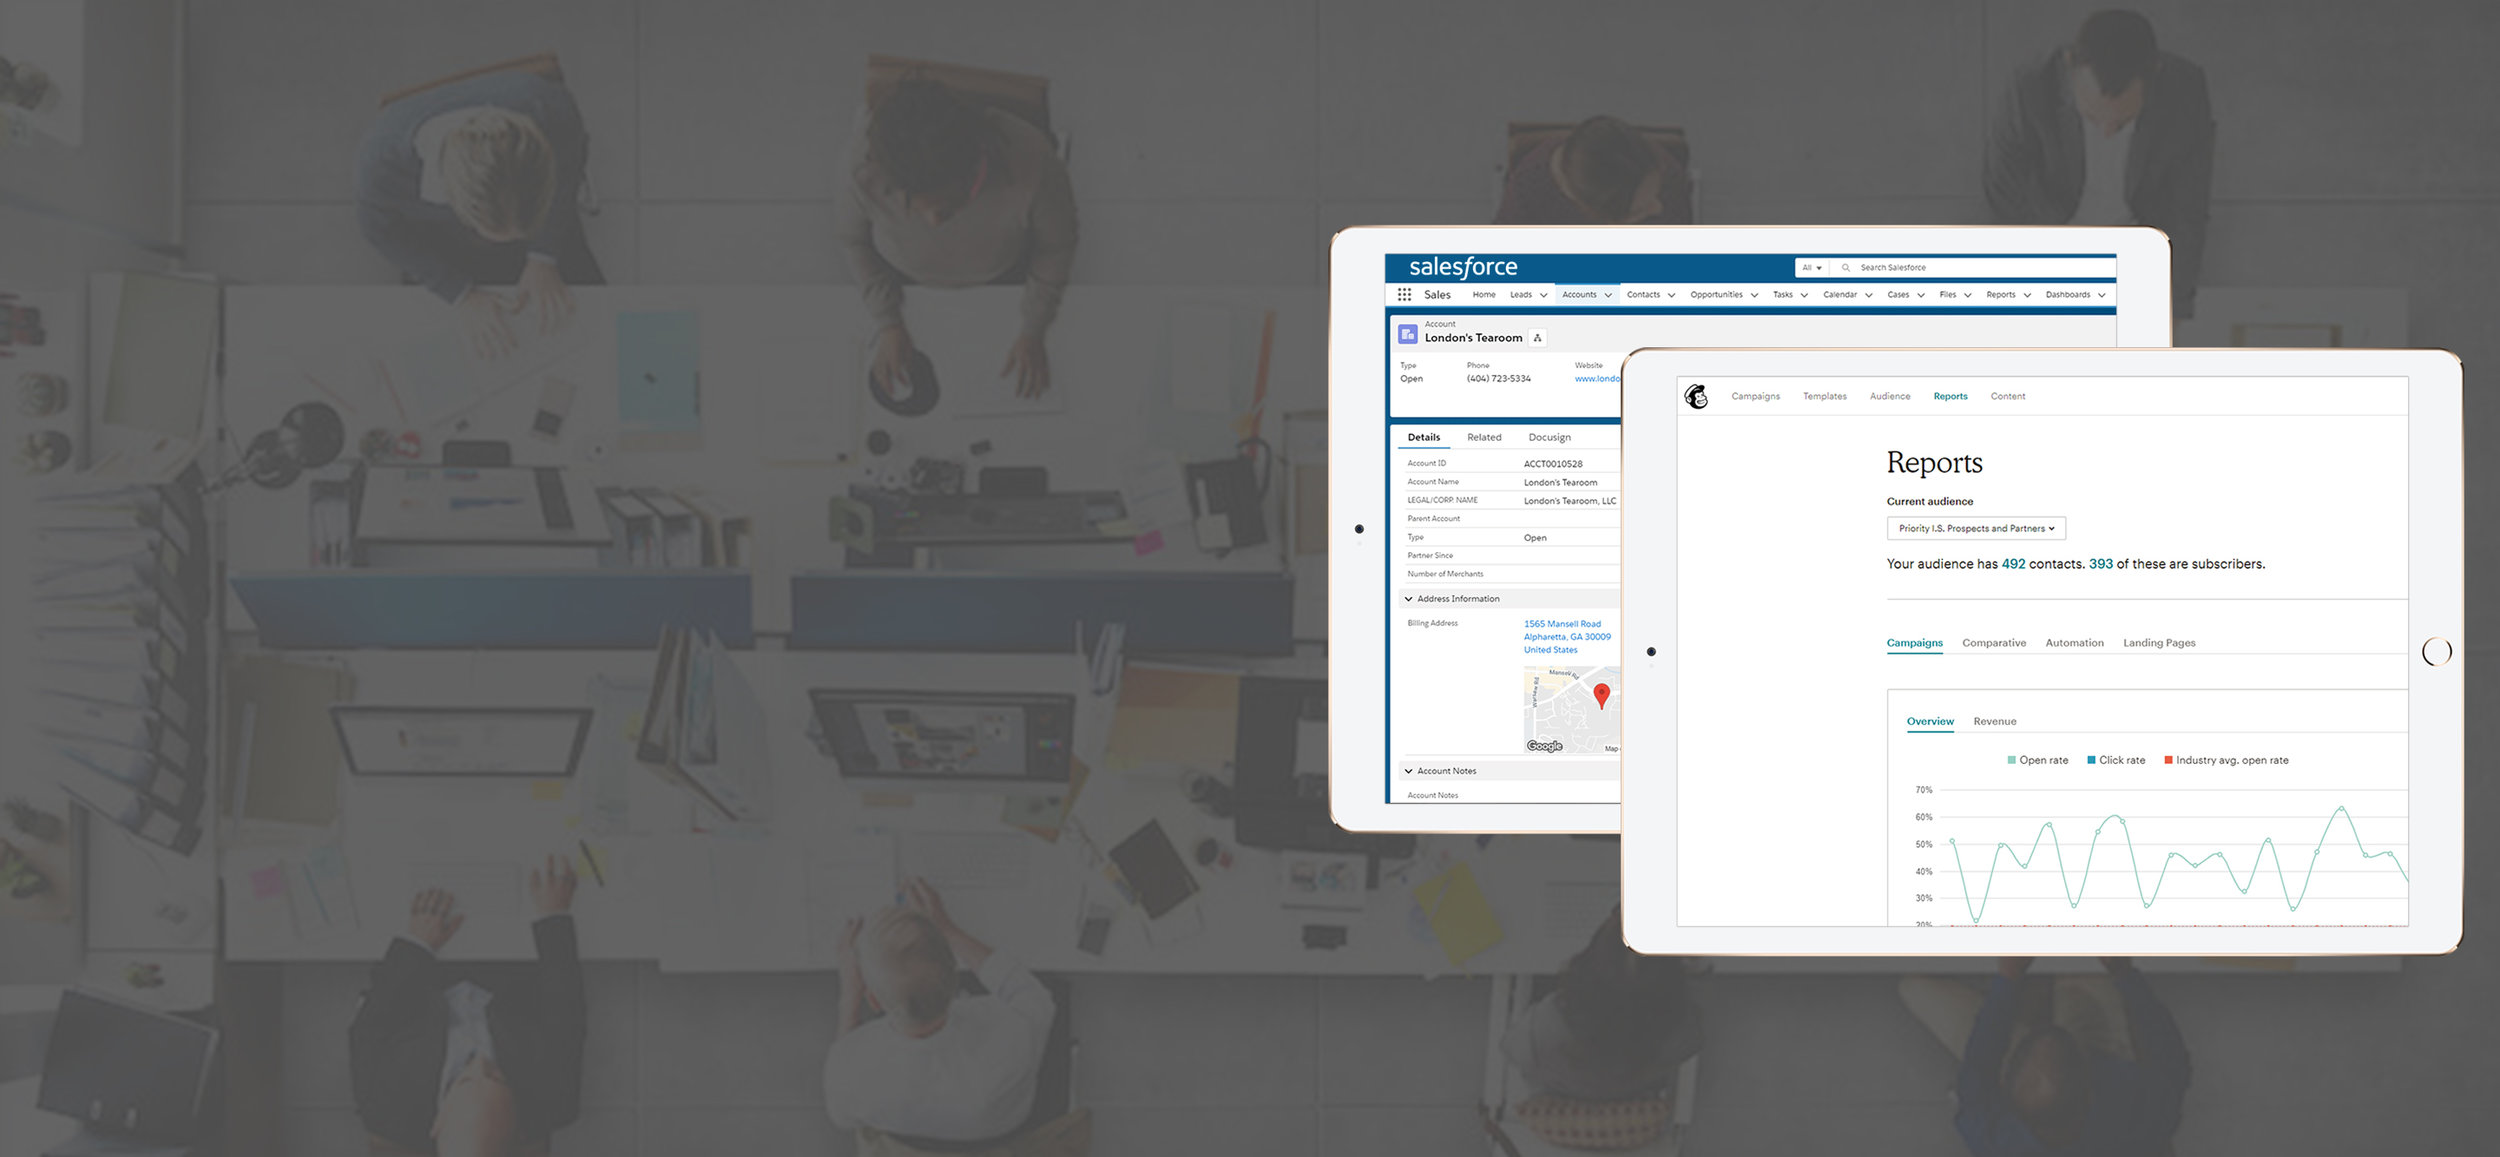The width and height of the screenshot is (2500, 1157).
Task: Expand the Tasks tab chevron
Action: click(x=1804, y=295)
